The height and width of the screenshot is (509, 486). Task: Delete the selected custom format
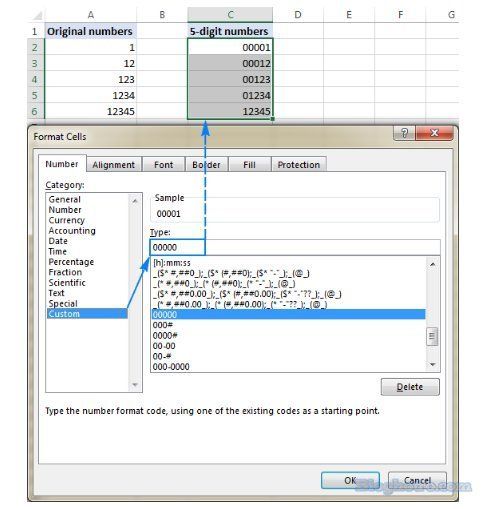pos(410,387)
